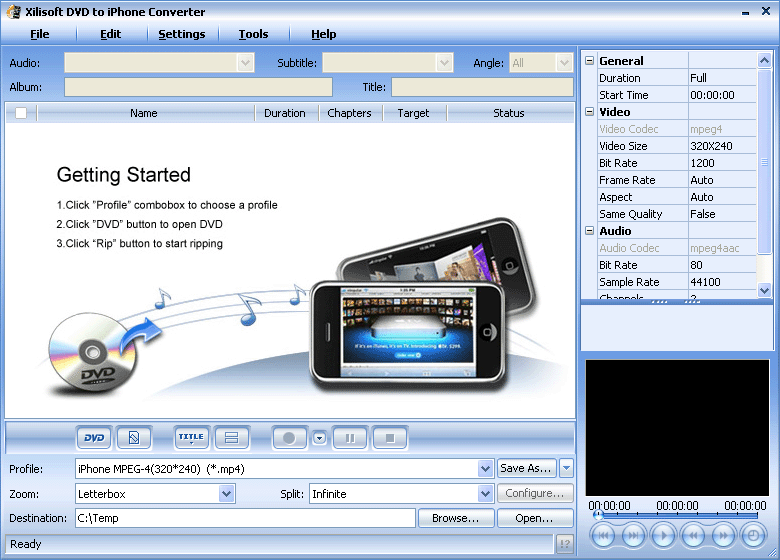The height and width of the screenshot is (560, 780).
Task: Click the Pause ripping button
Action: [350, 438]
